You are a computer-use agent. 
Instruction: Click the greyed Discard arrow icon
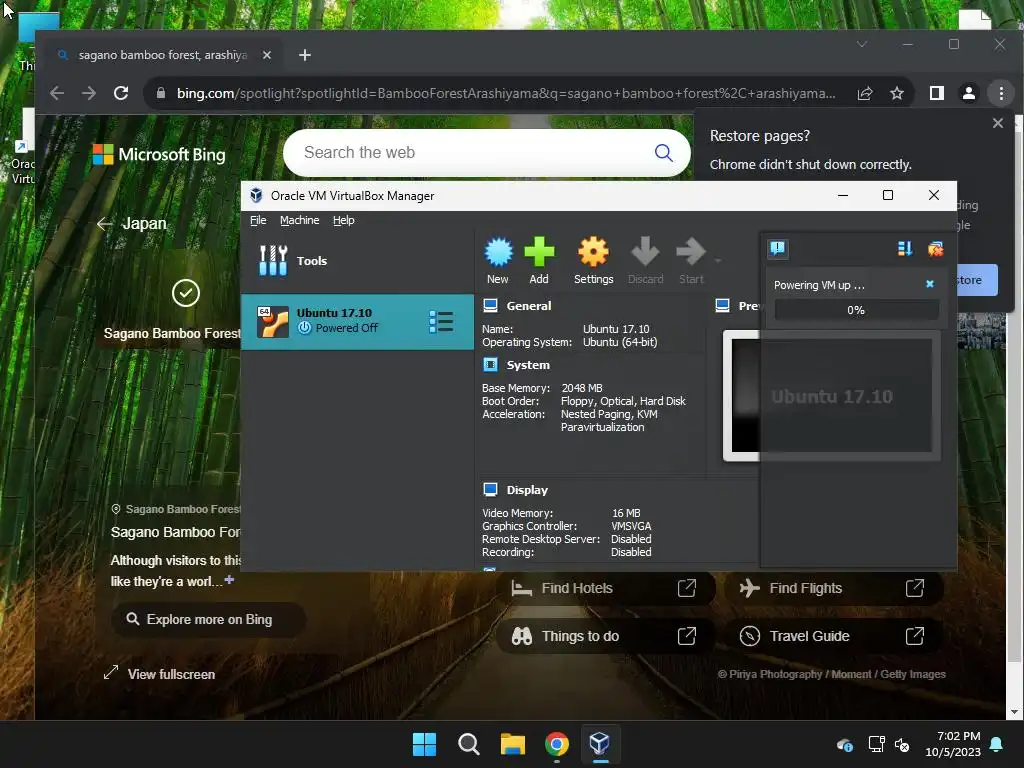(x=645, y=252)
